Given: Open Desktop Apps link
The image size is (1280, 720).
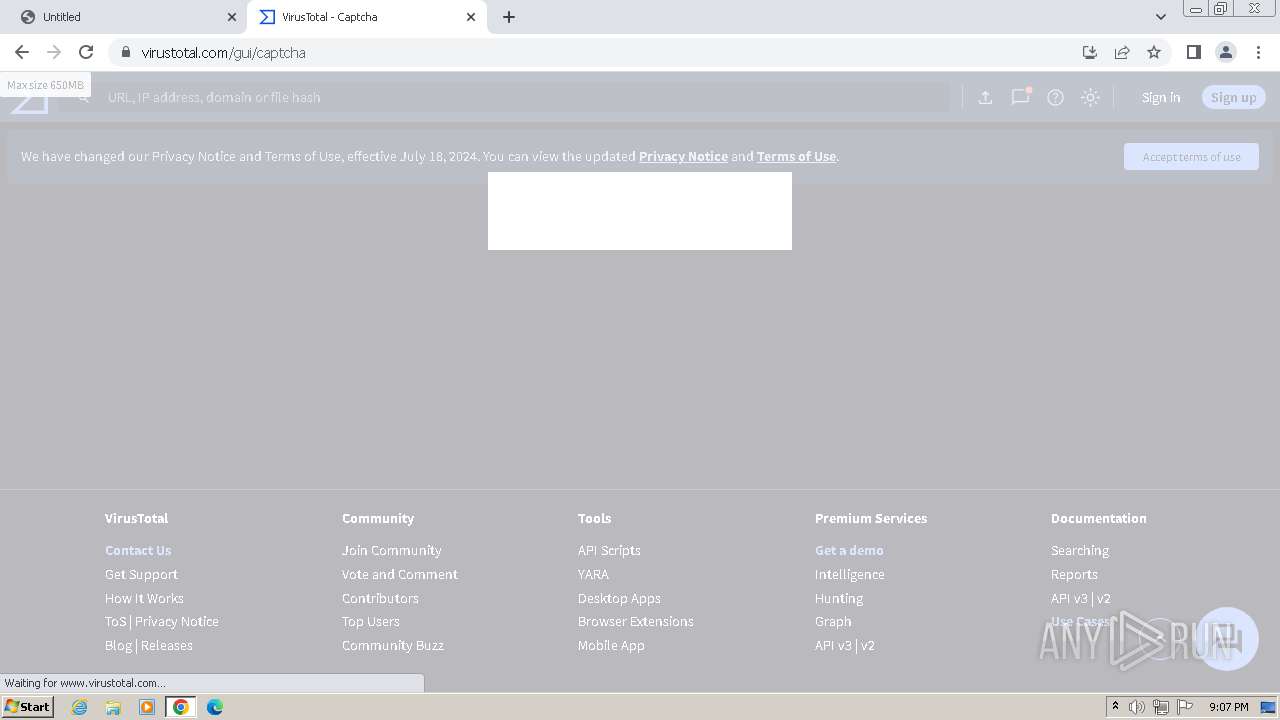Looking at the screenshot, I should click(619, 598).
